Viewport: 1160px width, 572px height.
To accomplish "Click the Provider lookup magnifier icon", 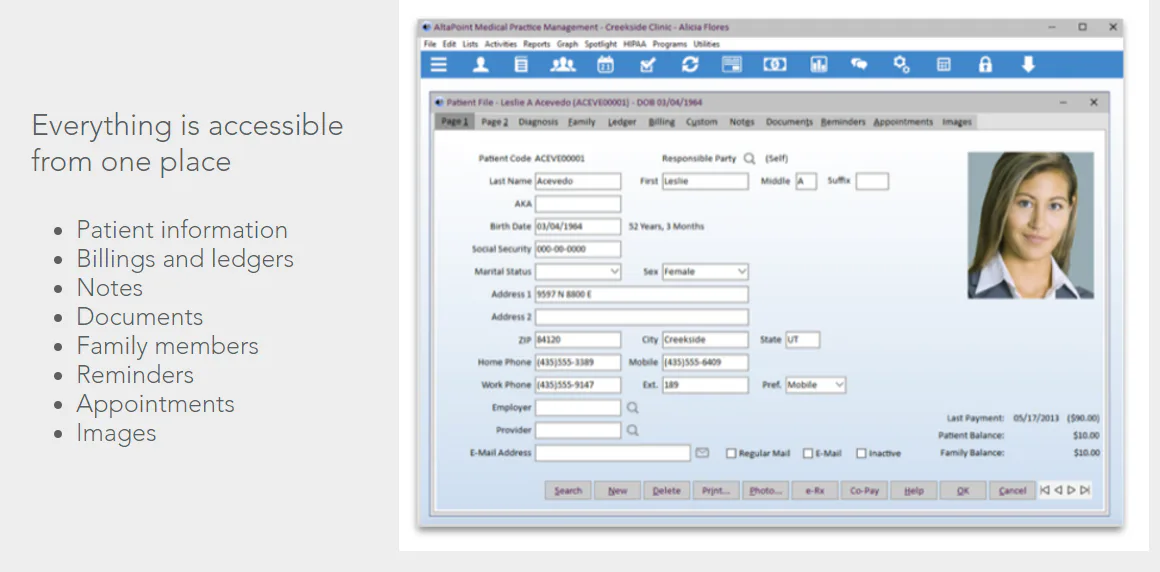I will pyautogui.click(x=633, y=430).
